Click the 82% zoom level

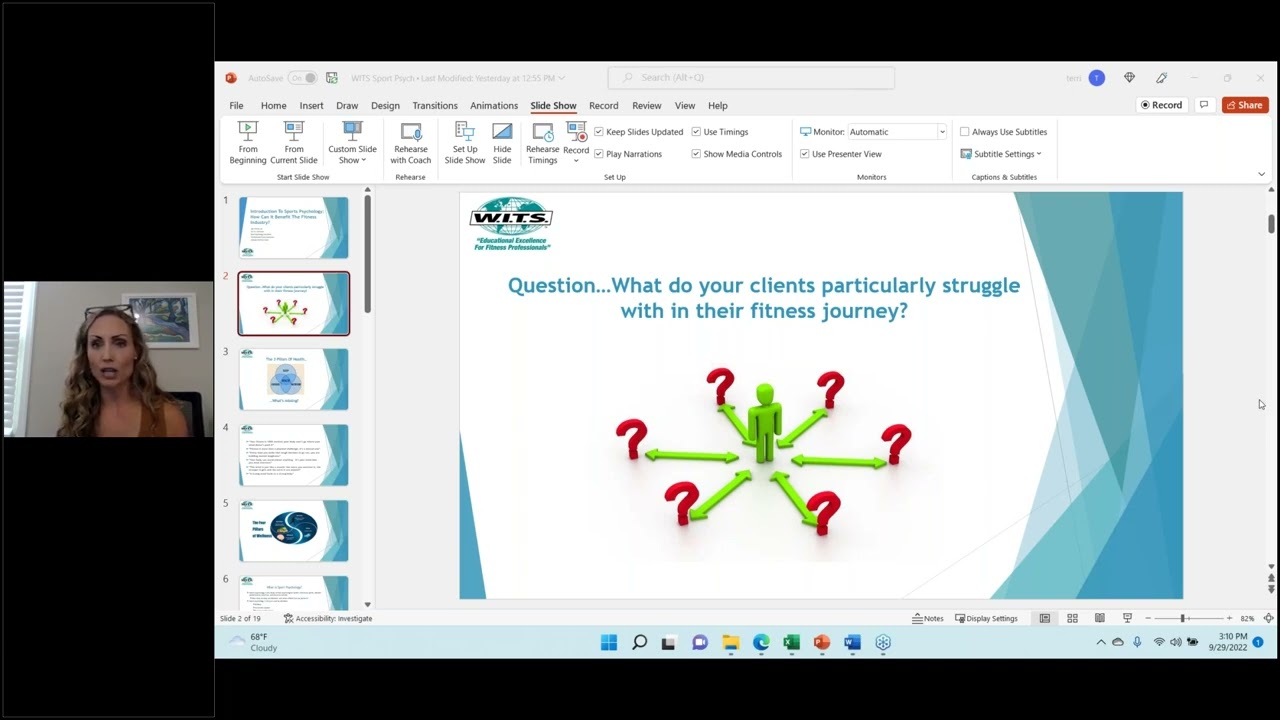tap(1247, 618)
